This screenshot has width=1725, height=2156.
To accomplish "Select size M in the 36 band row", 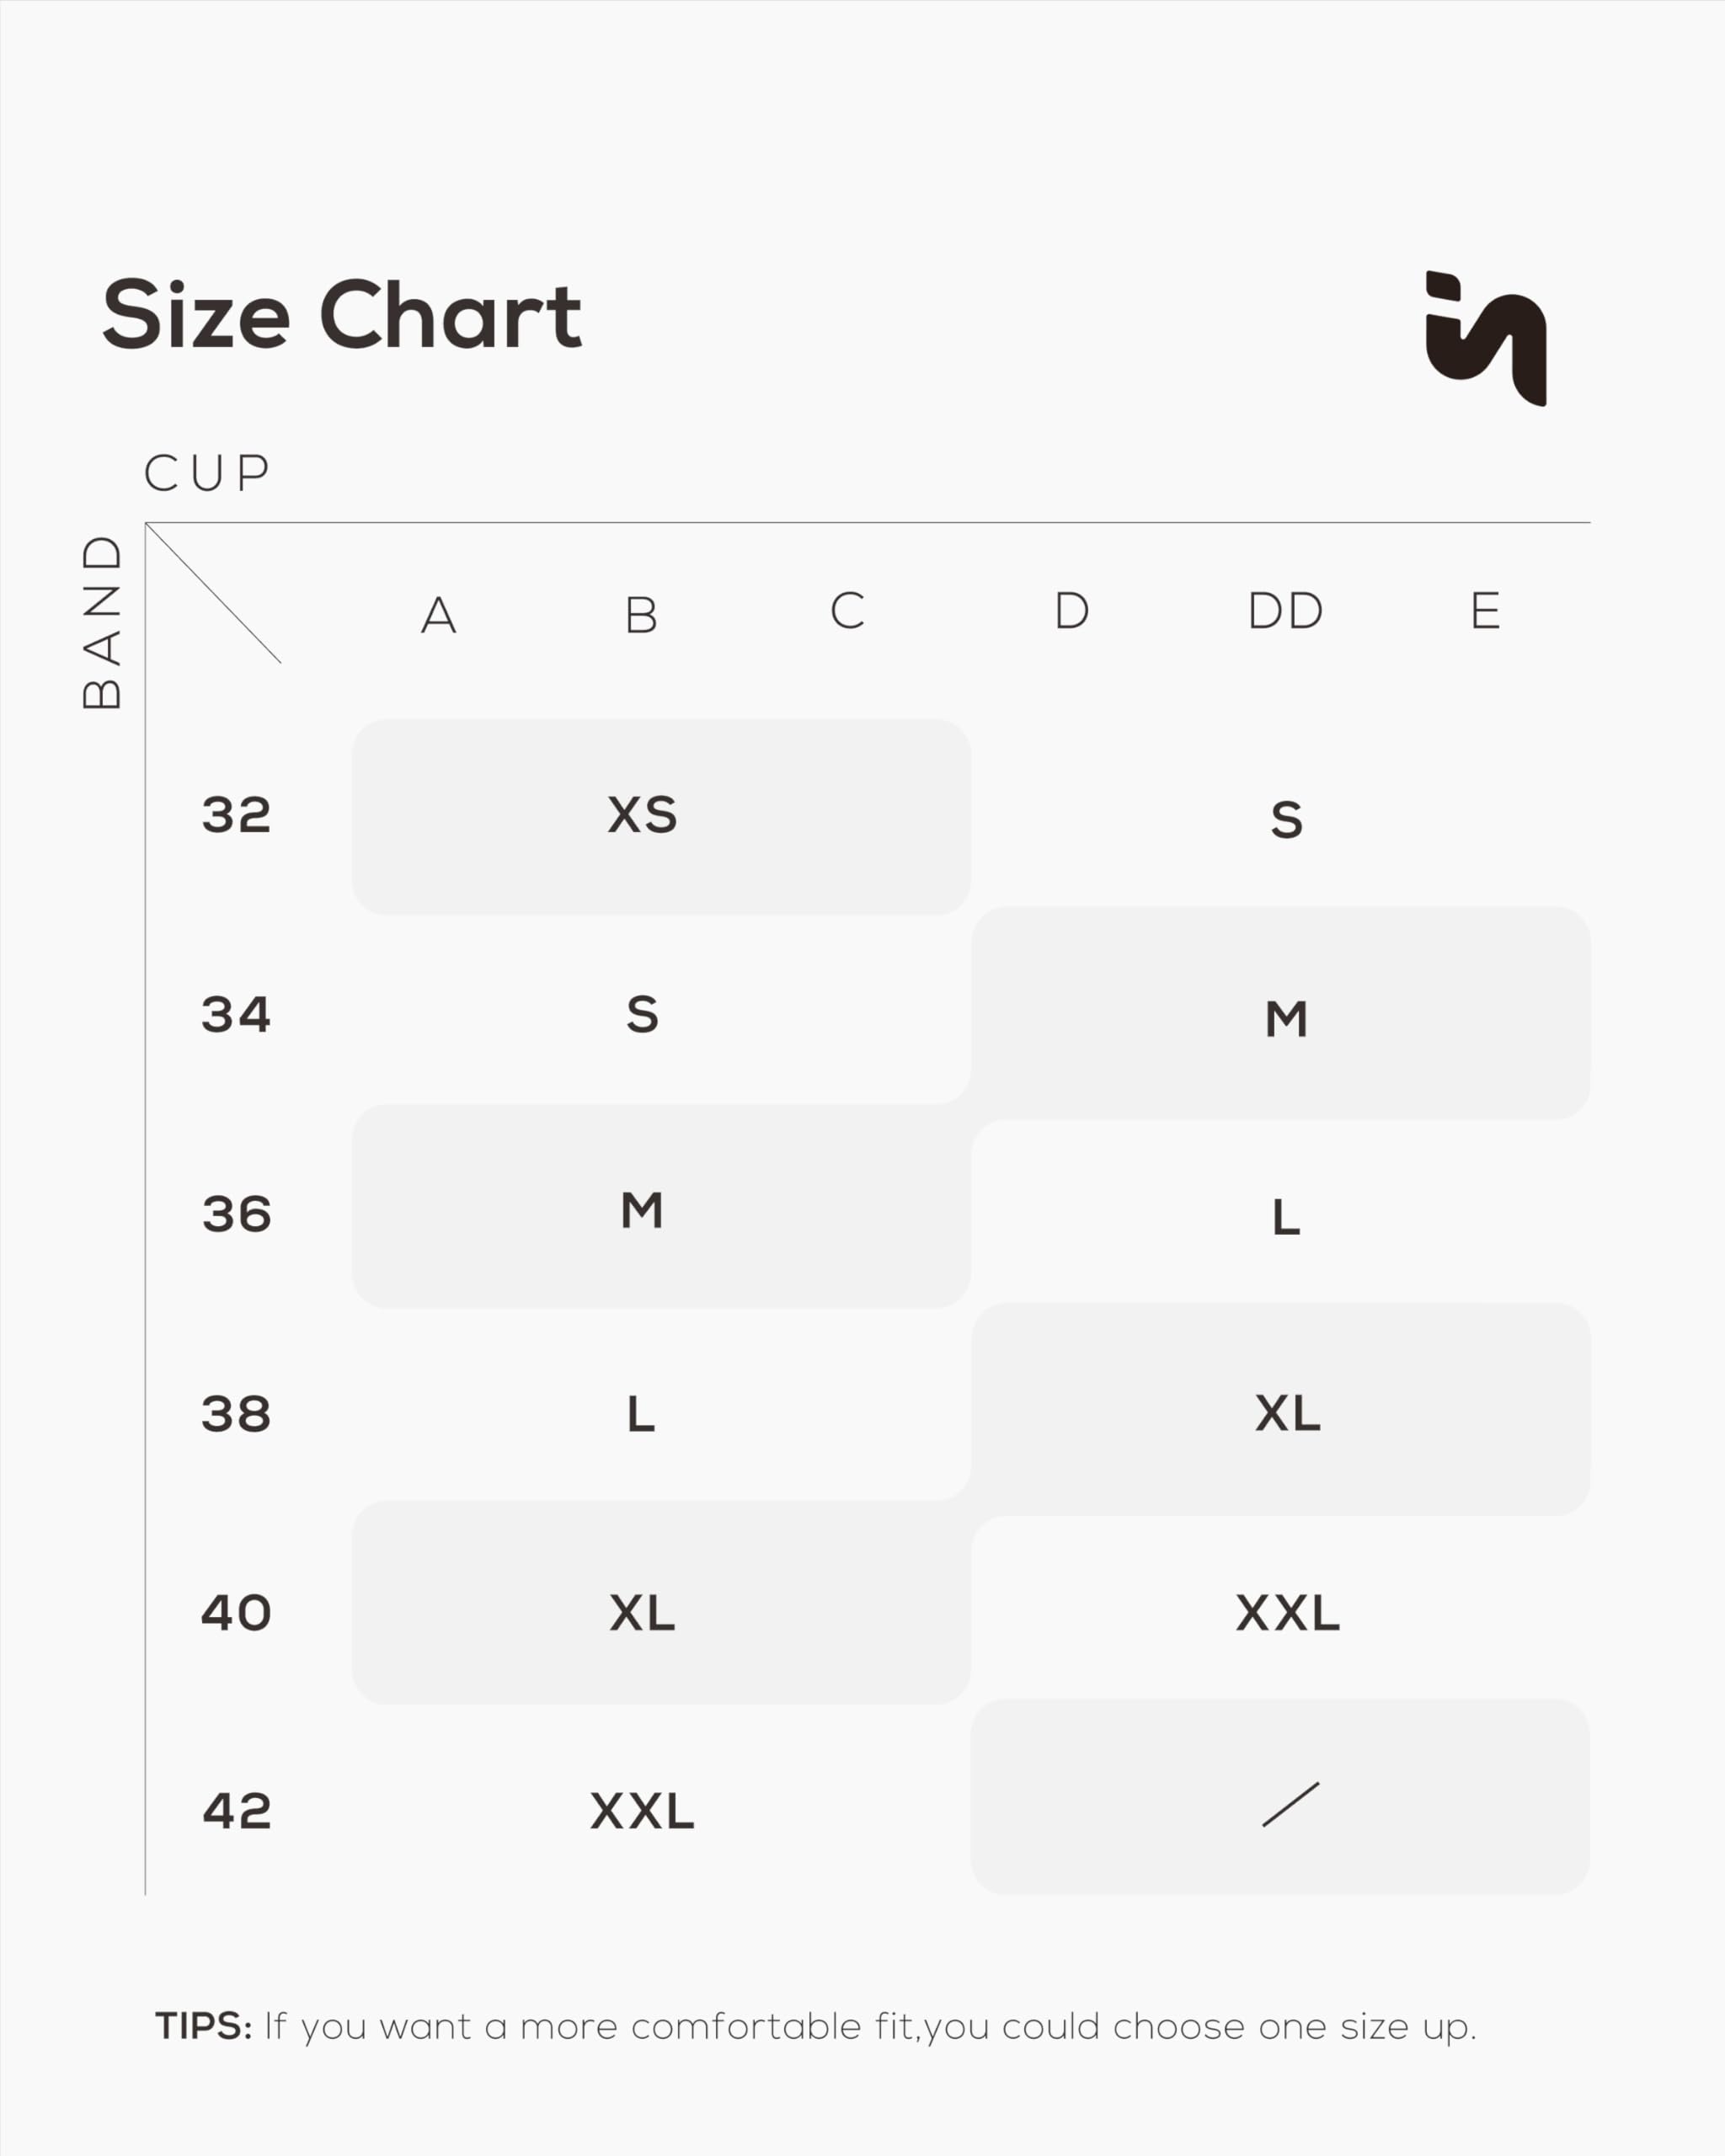I will pos(642,1211).
